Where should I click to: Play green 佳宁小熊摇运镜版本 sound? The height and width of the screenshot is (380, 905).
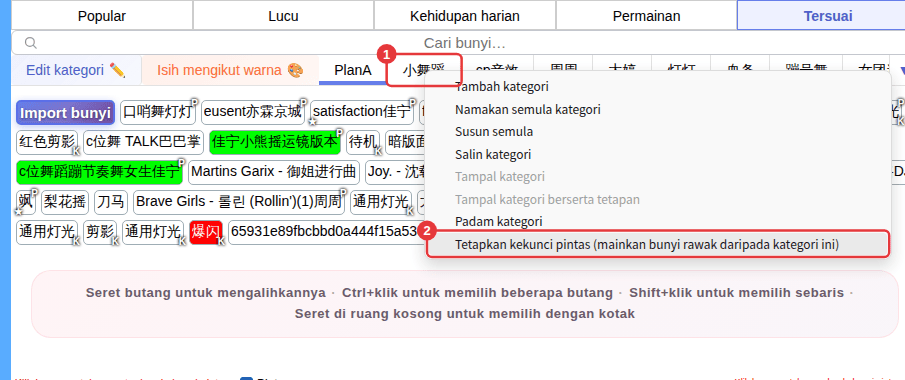click(275, 142)
